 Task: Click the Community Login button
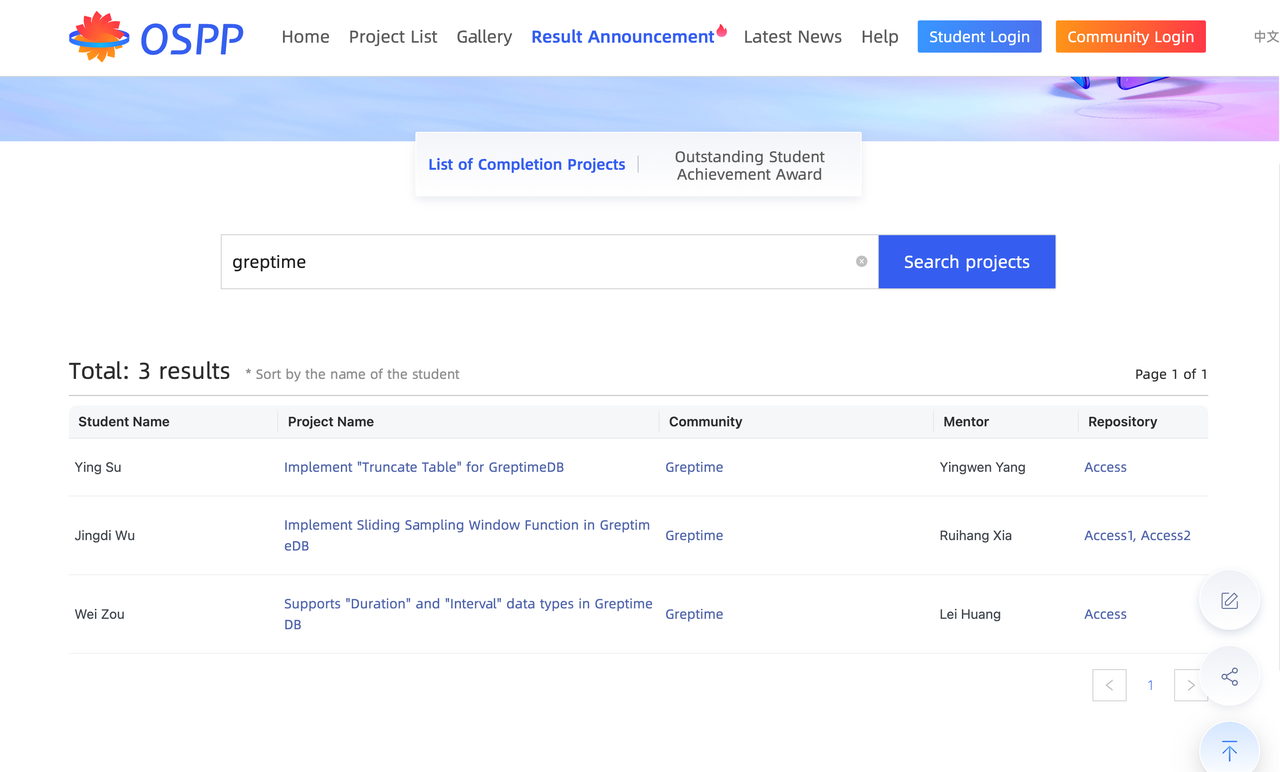[x=1130, y=37]
